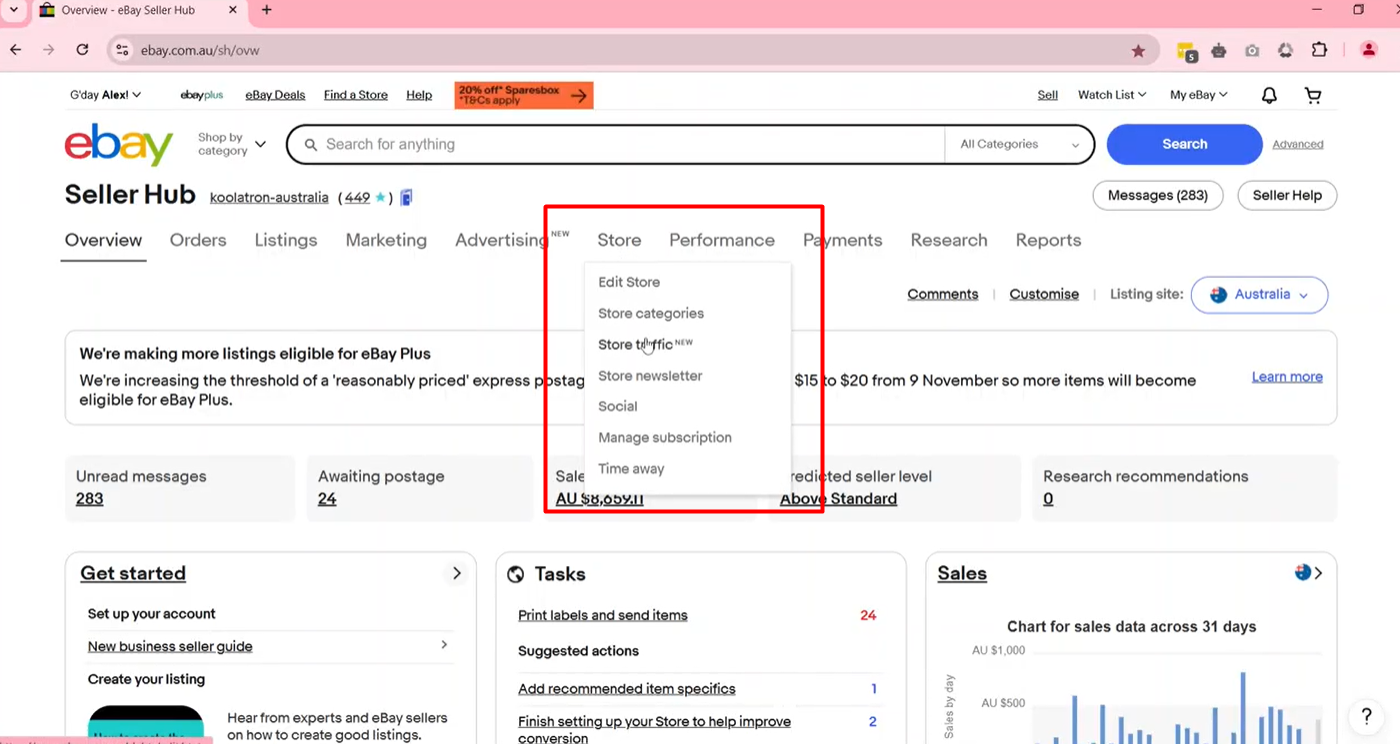Viewport: 1400px width, 744px height.
Task: Choose Store categories in the dropdown
Action: point(651,313)
